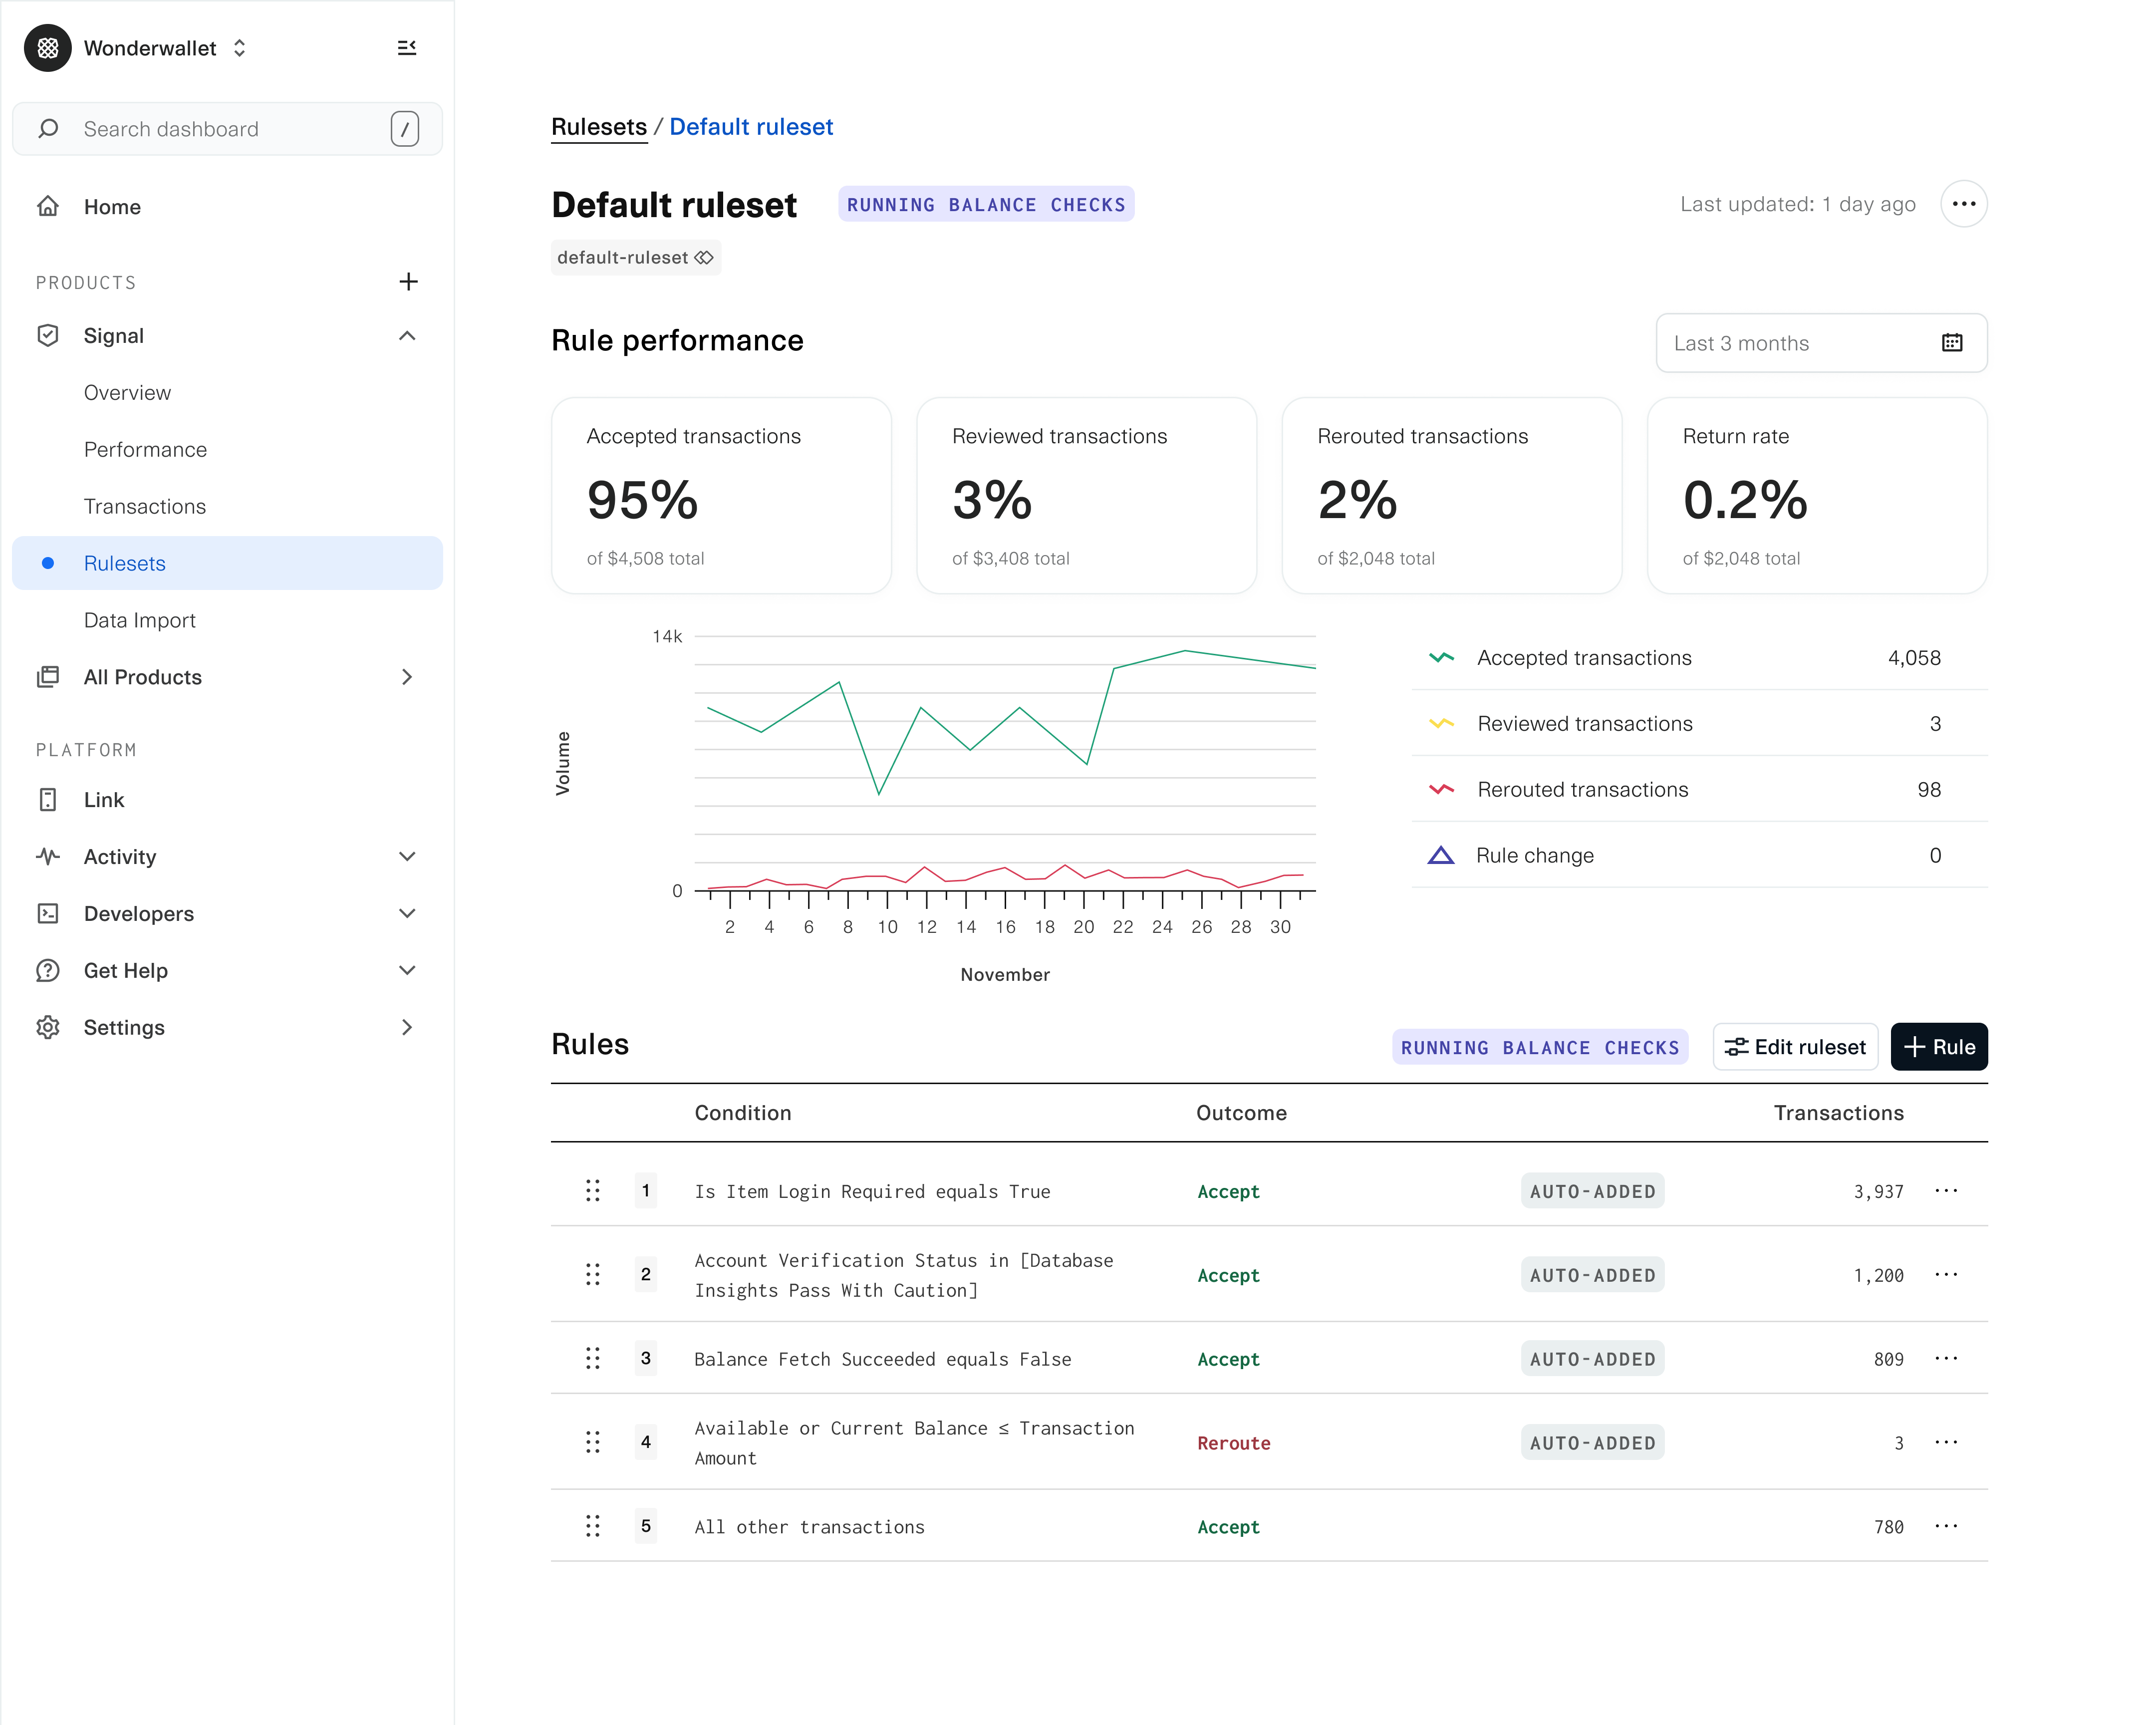Open the ellipsis menu for rule 4

(1946, 1442)
